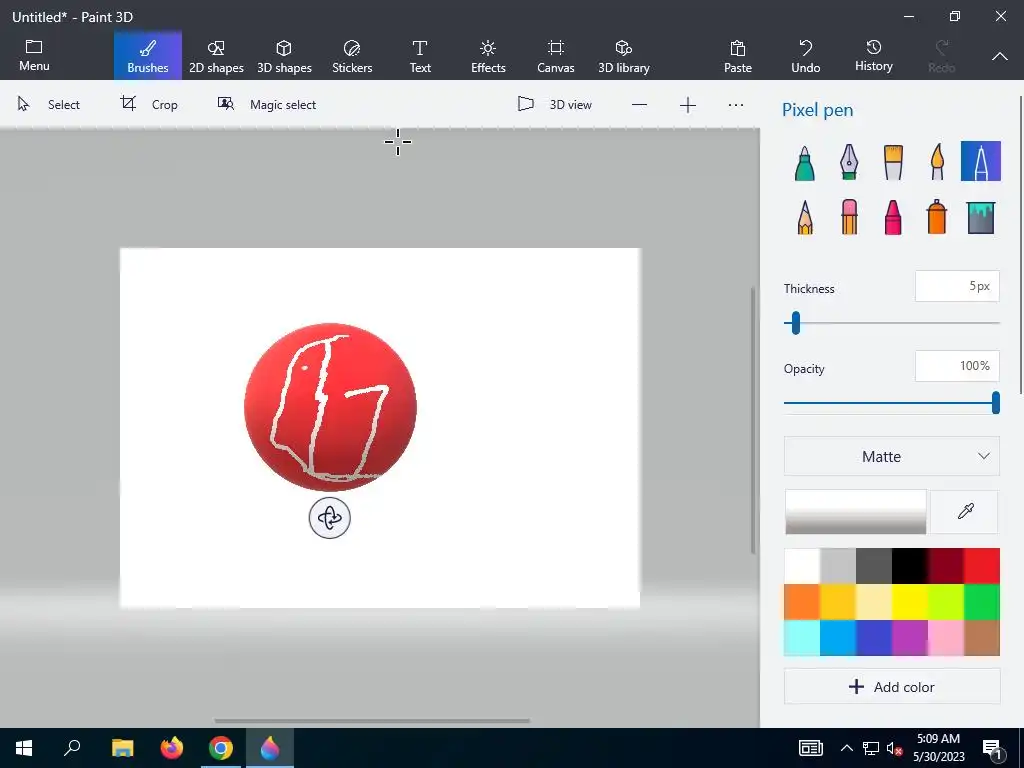
Task: Activate Magic select
Action: tap(266, 104)
